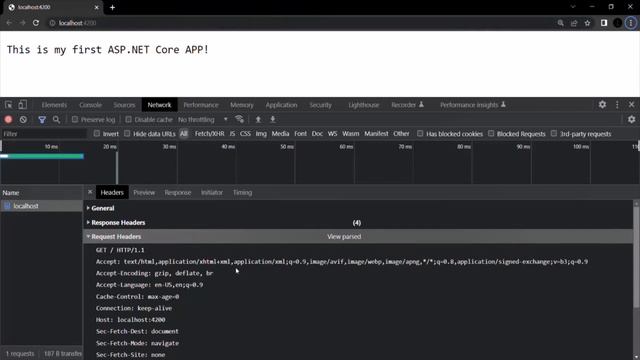Reload the browser page
The image size is (640, 360).
click(36, 23)
